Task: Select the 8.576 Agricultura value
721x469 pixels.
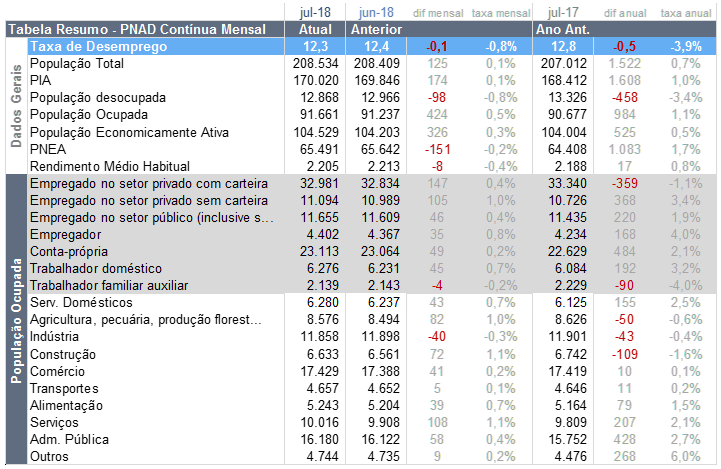Action: tap(323, 320)
